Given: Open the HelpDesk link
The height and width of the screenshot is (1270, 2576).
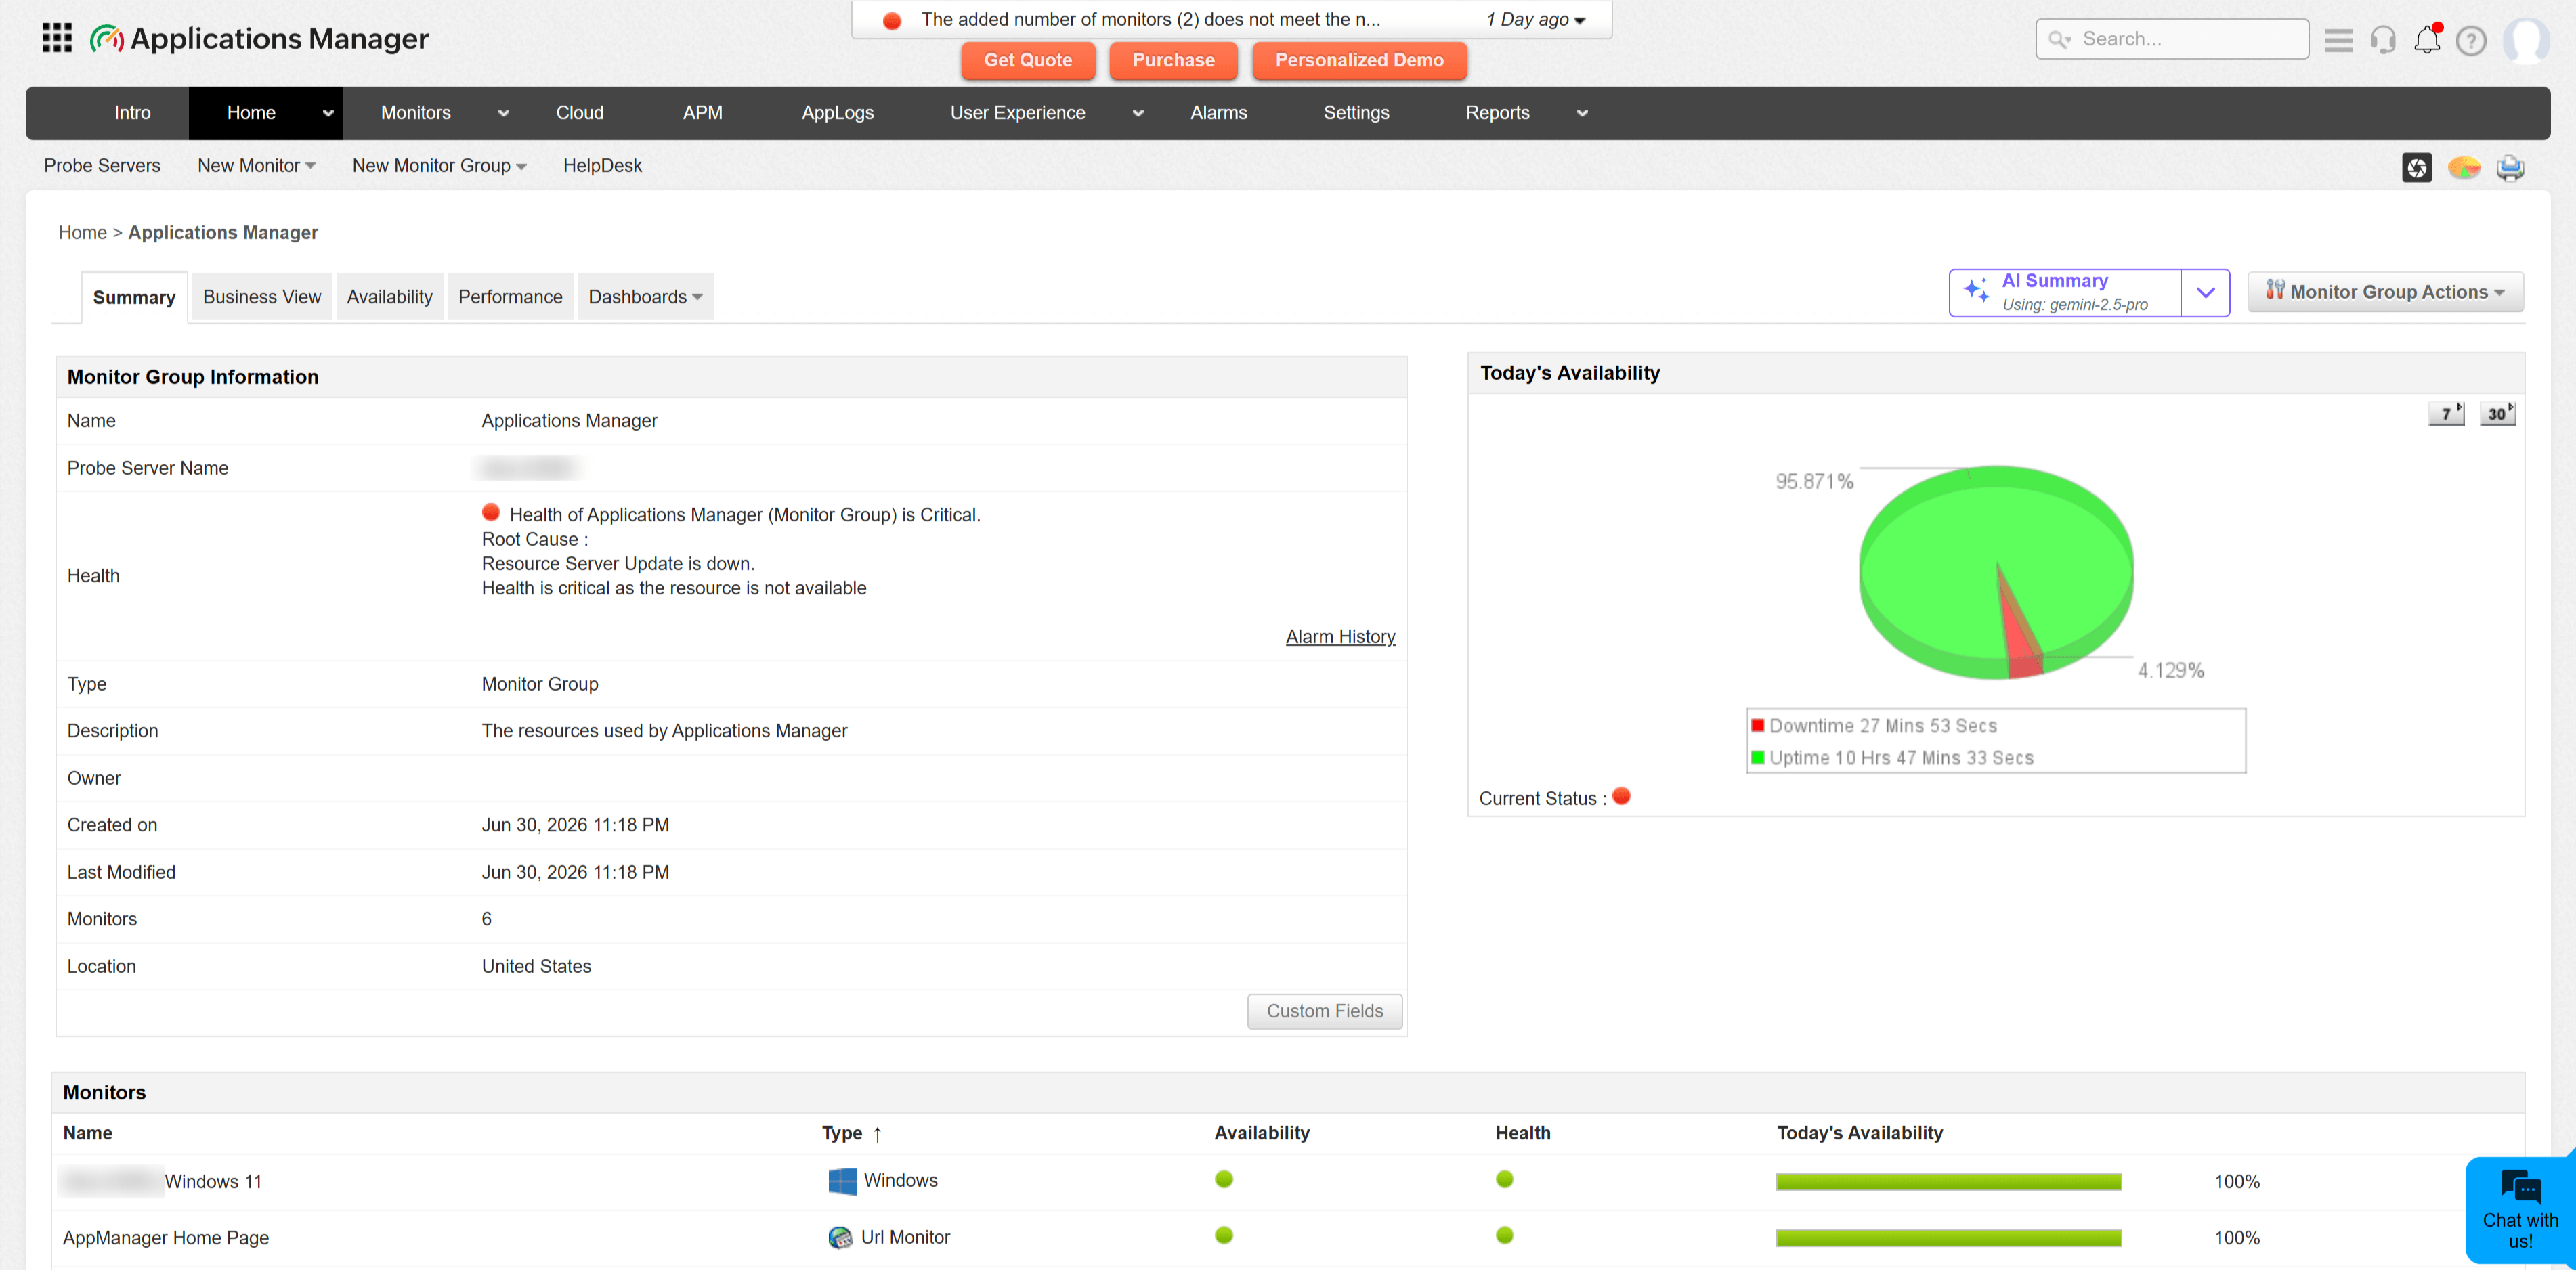Looking at the screenshot, I should [602, 166].
